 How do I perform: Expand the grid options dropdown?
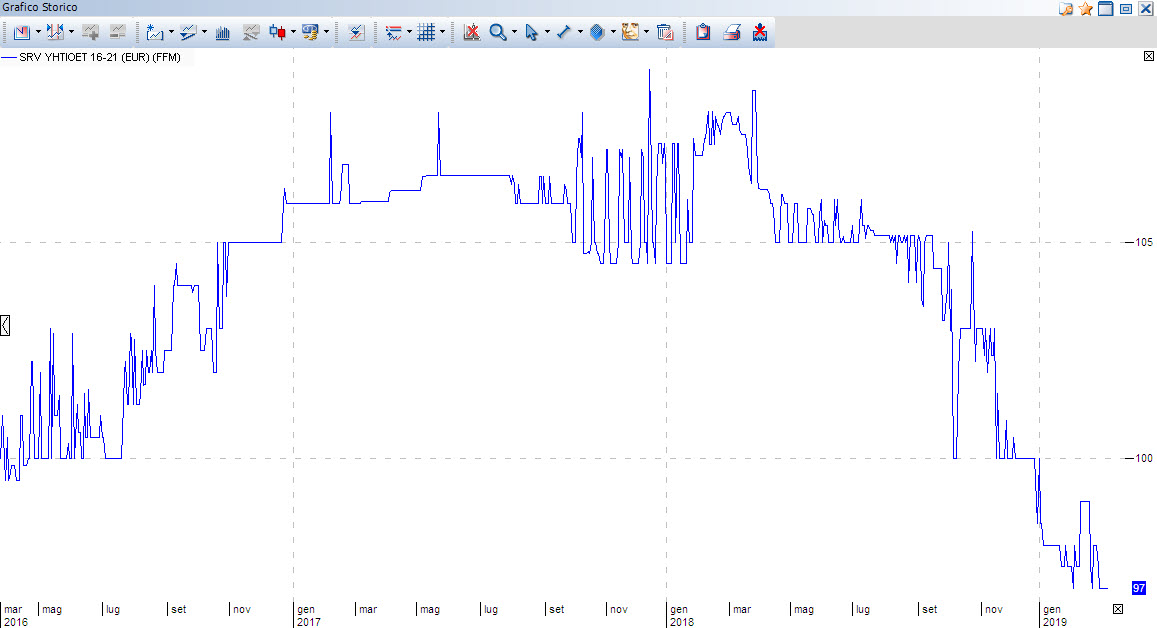coord(443,32)
